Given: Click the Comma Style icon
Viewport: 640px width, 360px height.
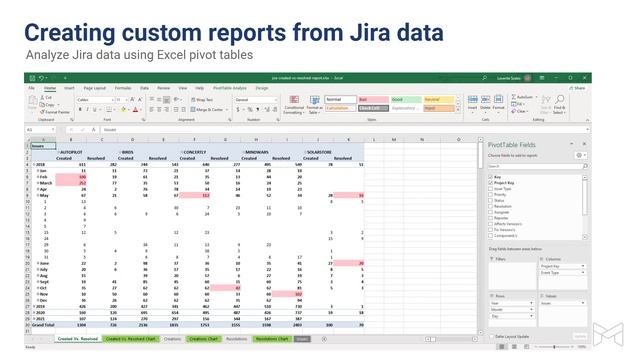Looking at the screenshot, I should (258, 109).
